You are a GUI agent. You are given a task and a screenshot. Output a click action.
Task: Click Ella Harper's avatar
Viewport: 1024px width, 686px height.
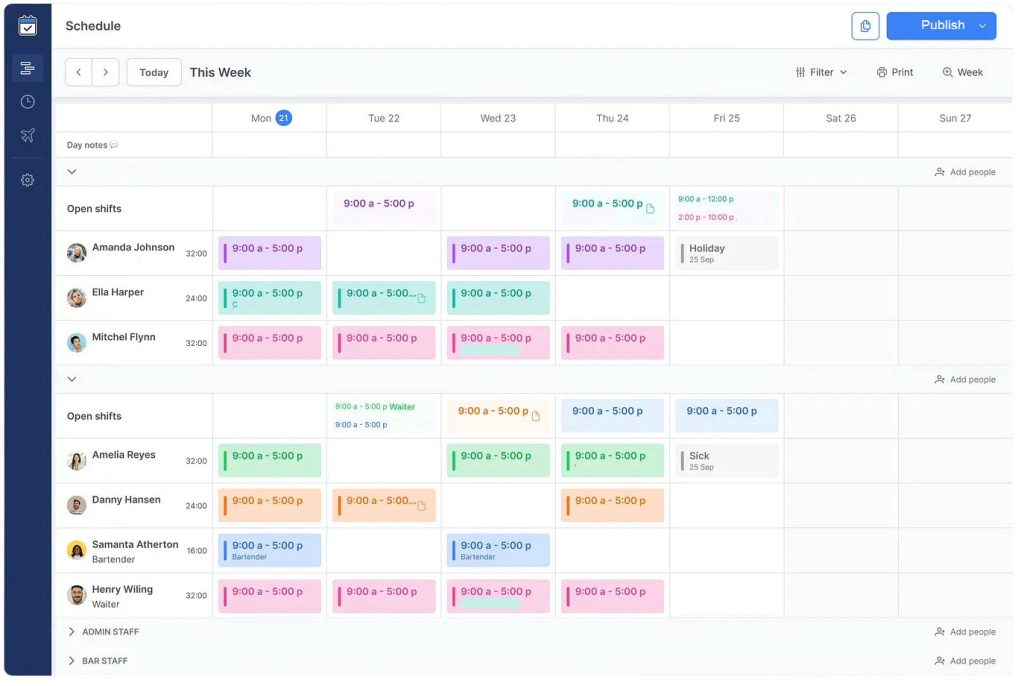pos(76,298)
